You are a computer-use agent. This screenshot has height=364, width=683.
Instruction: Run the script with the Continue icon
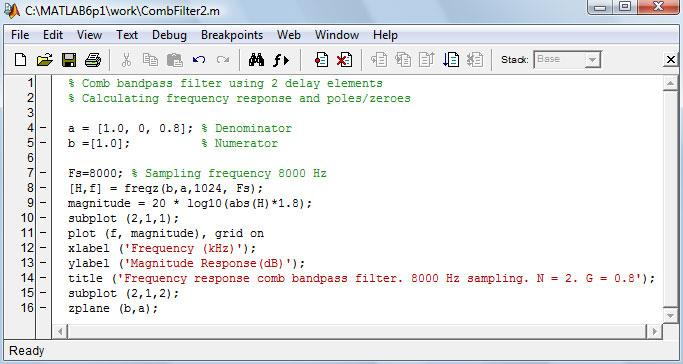pyautogui.click(x=451, y=60)
